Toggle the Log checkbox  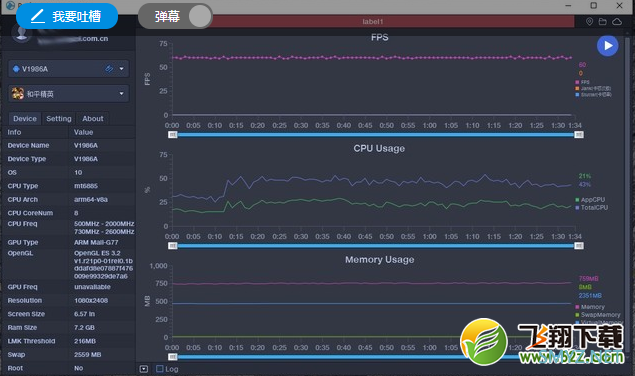click(x=160, y=369)
